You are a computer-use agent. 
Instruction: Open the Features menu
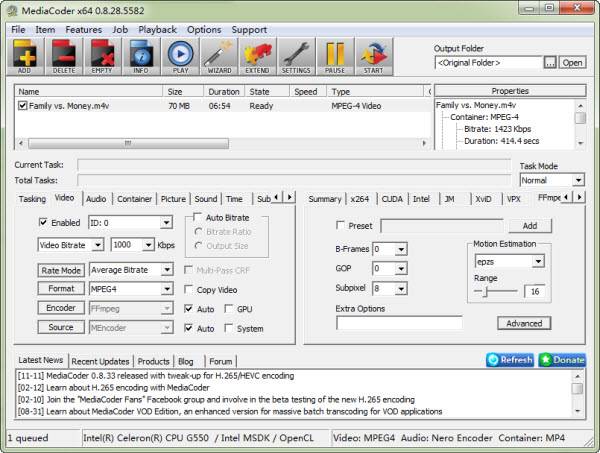83,29
